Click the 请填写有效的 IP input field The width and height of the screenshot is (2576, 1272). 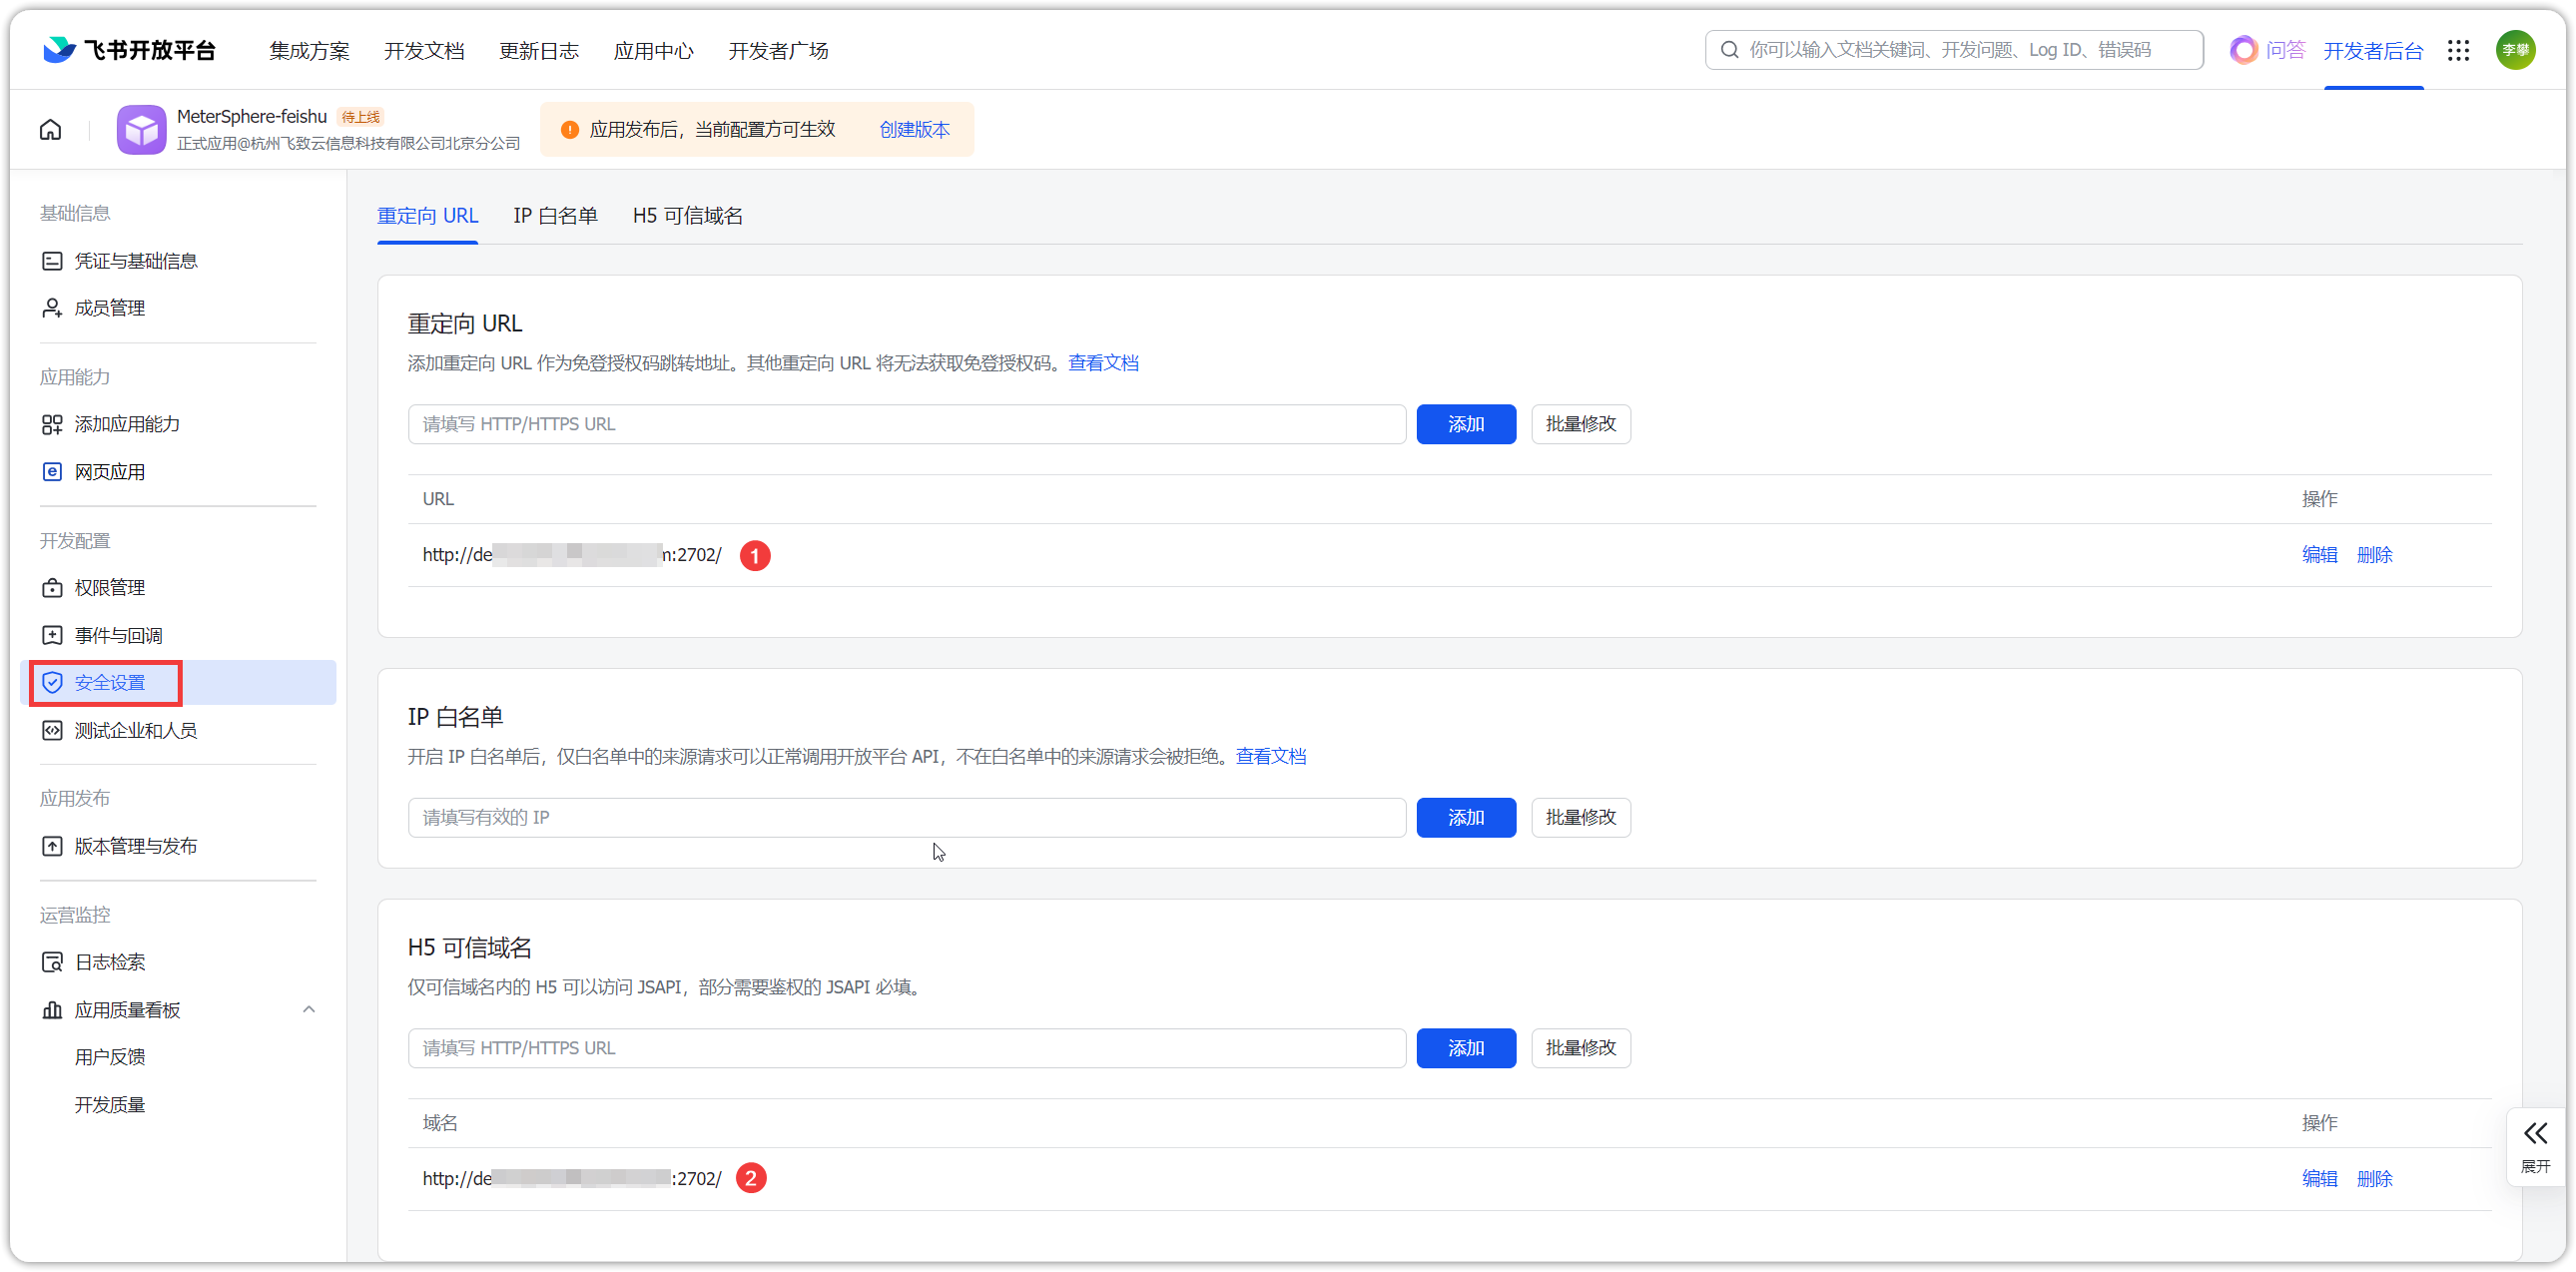click(x=906, y=817)
